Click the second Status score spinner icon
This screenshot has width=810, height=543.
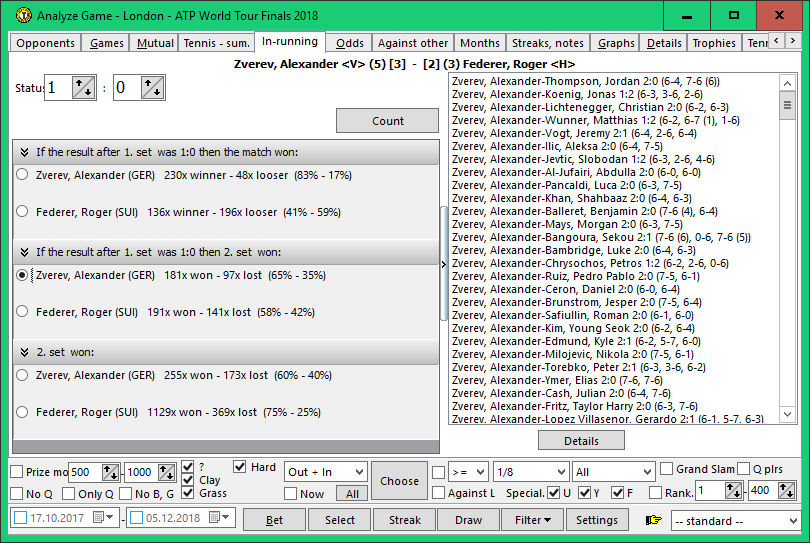(153, 88)
